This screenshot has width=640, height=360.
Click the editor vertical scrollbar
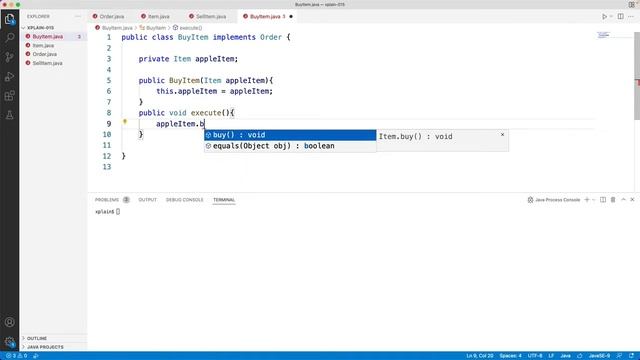(637, 76)
